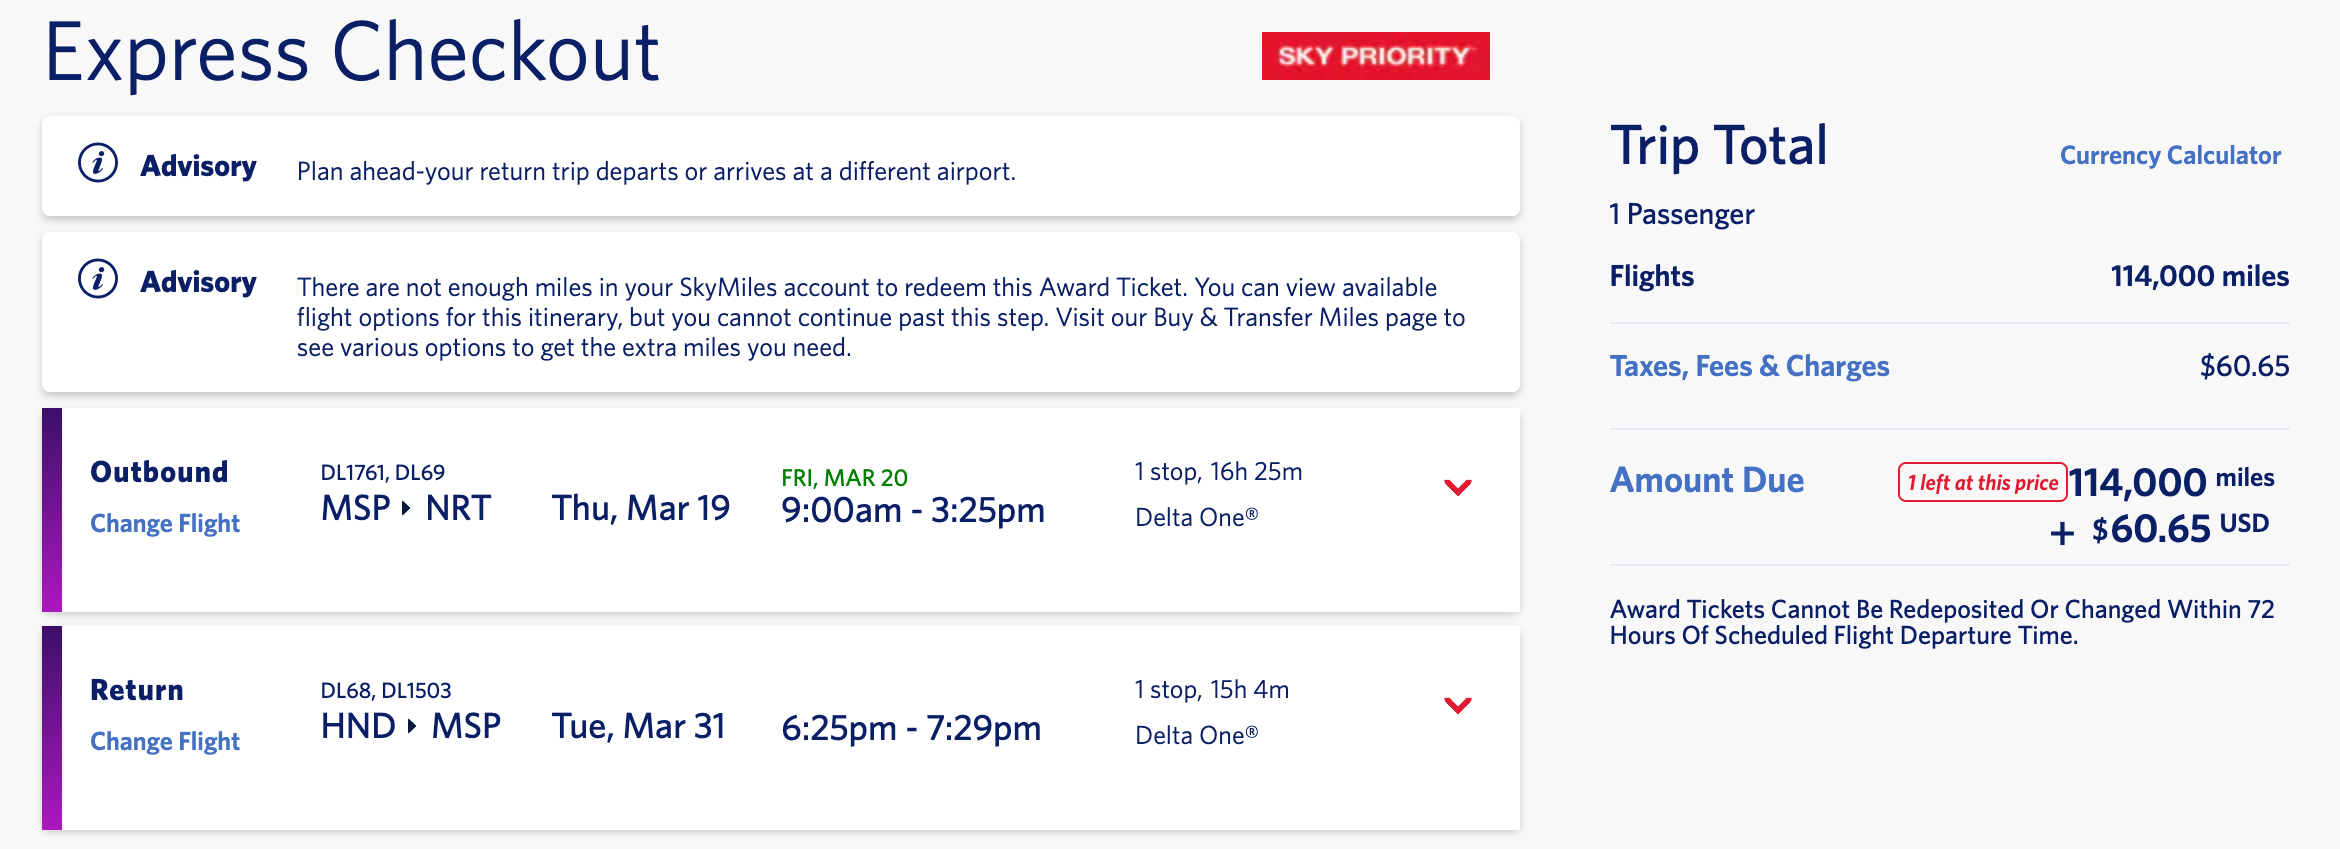Viewport: 2340px width, 849px height.
Task: Click the MSP to NRT route
Action: [405, 508]
